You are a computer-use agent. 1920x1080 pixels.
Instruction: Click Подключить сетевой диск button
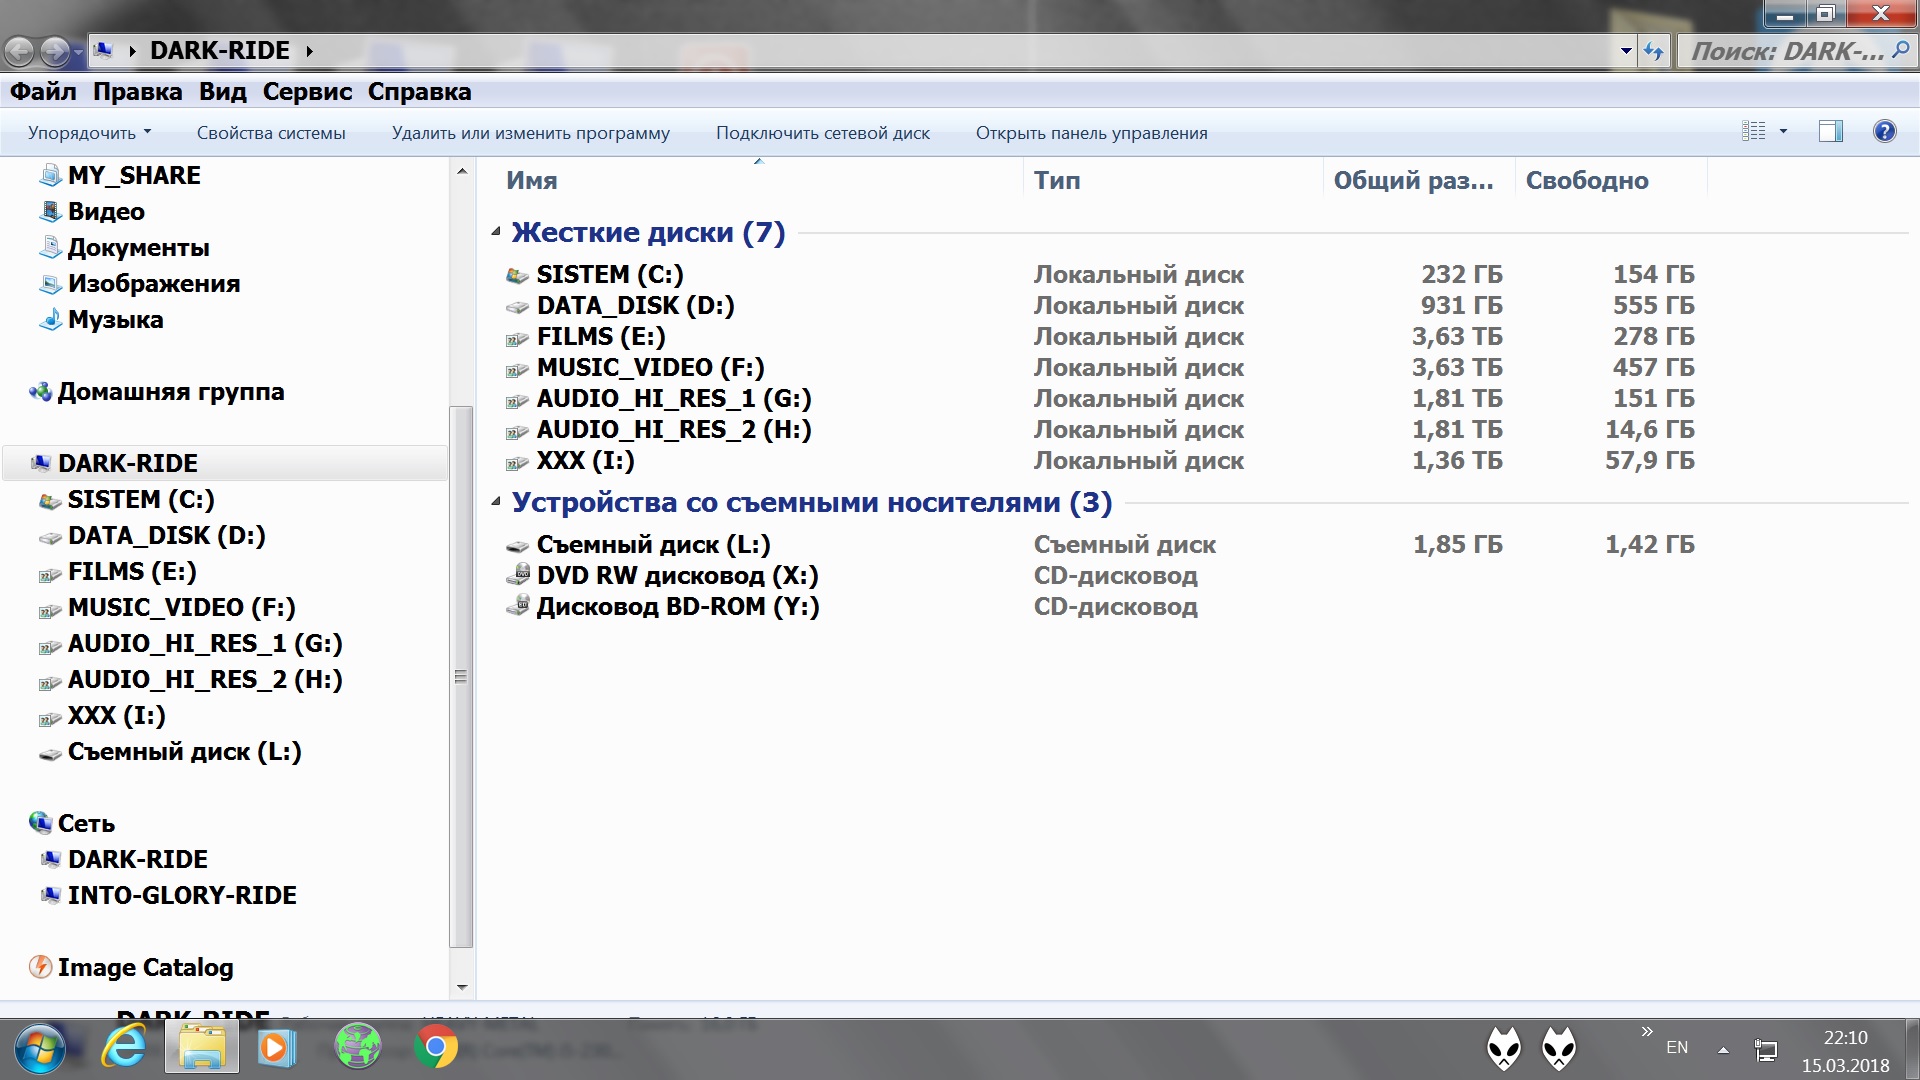pos(822,133)
